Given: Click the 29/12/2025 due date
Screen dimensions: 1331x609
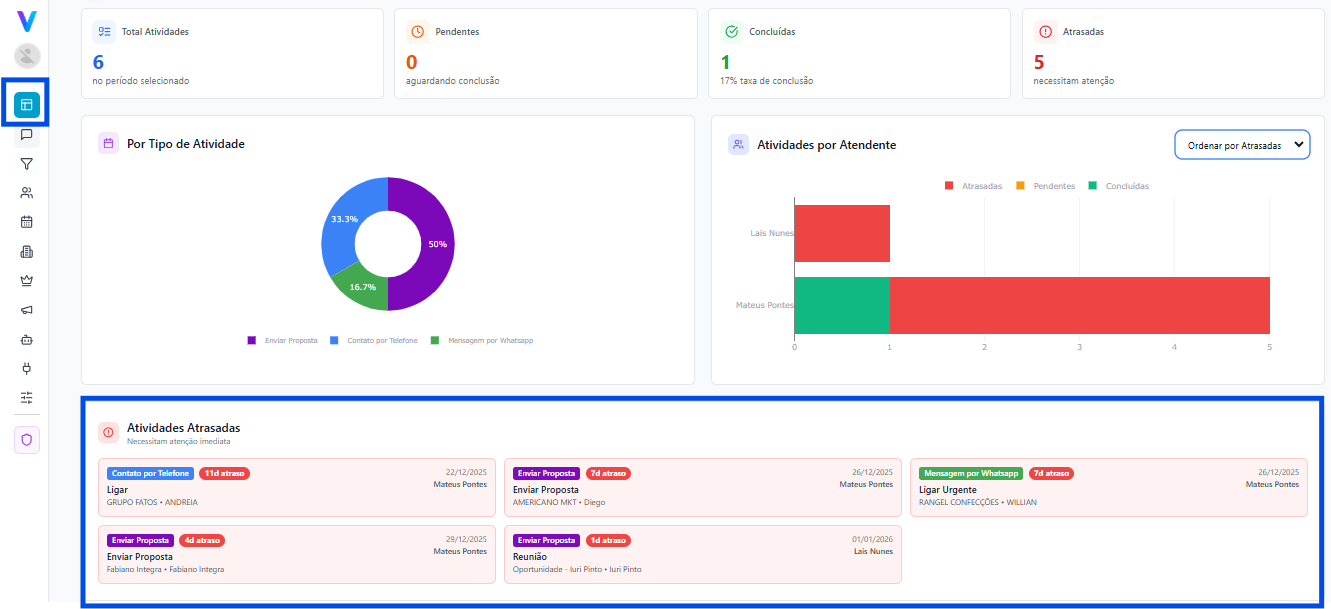Looking at the screenshot, I should 466,539.
